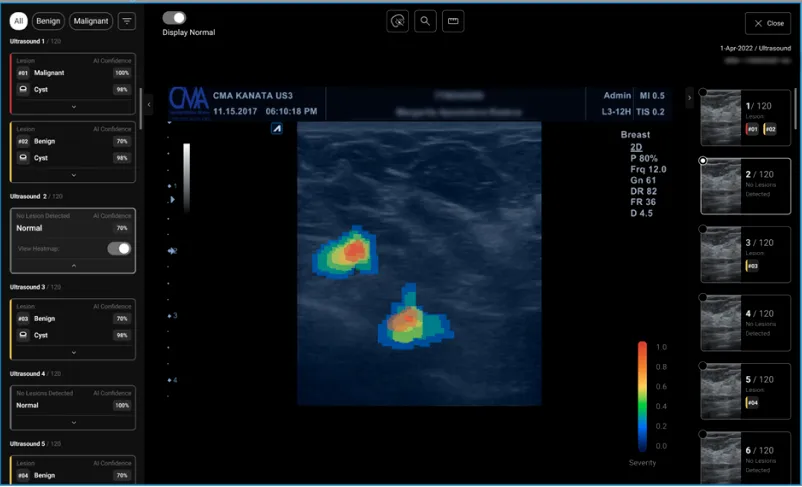Collapse the Ultrasound 2 Normal card
The width and height of the screenshot is (802, 487).
(73, 265)
